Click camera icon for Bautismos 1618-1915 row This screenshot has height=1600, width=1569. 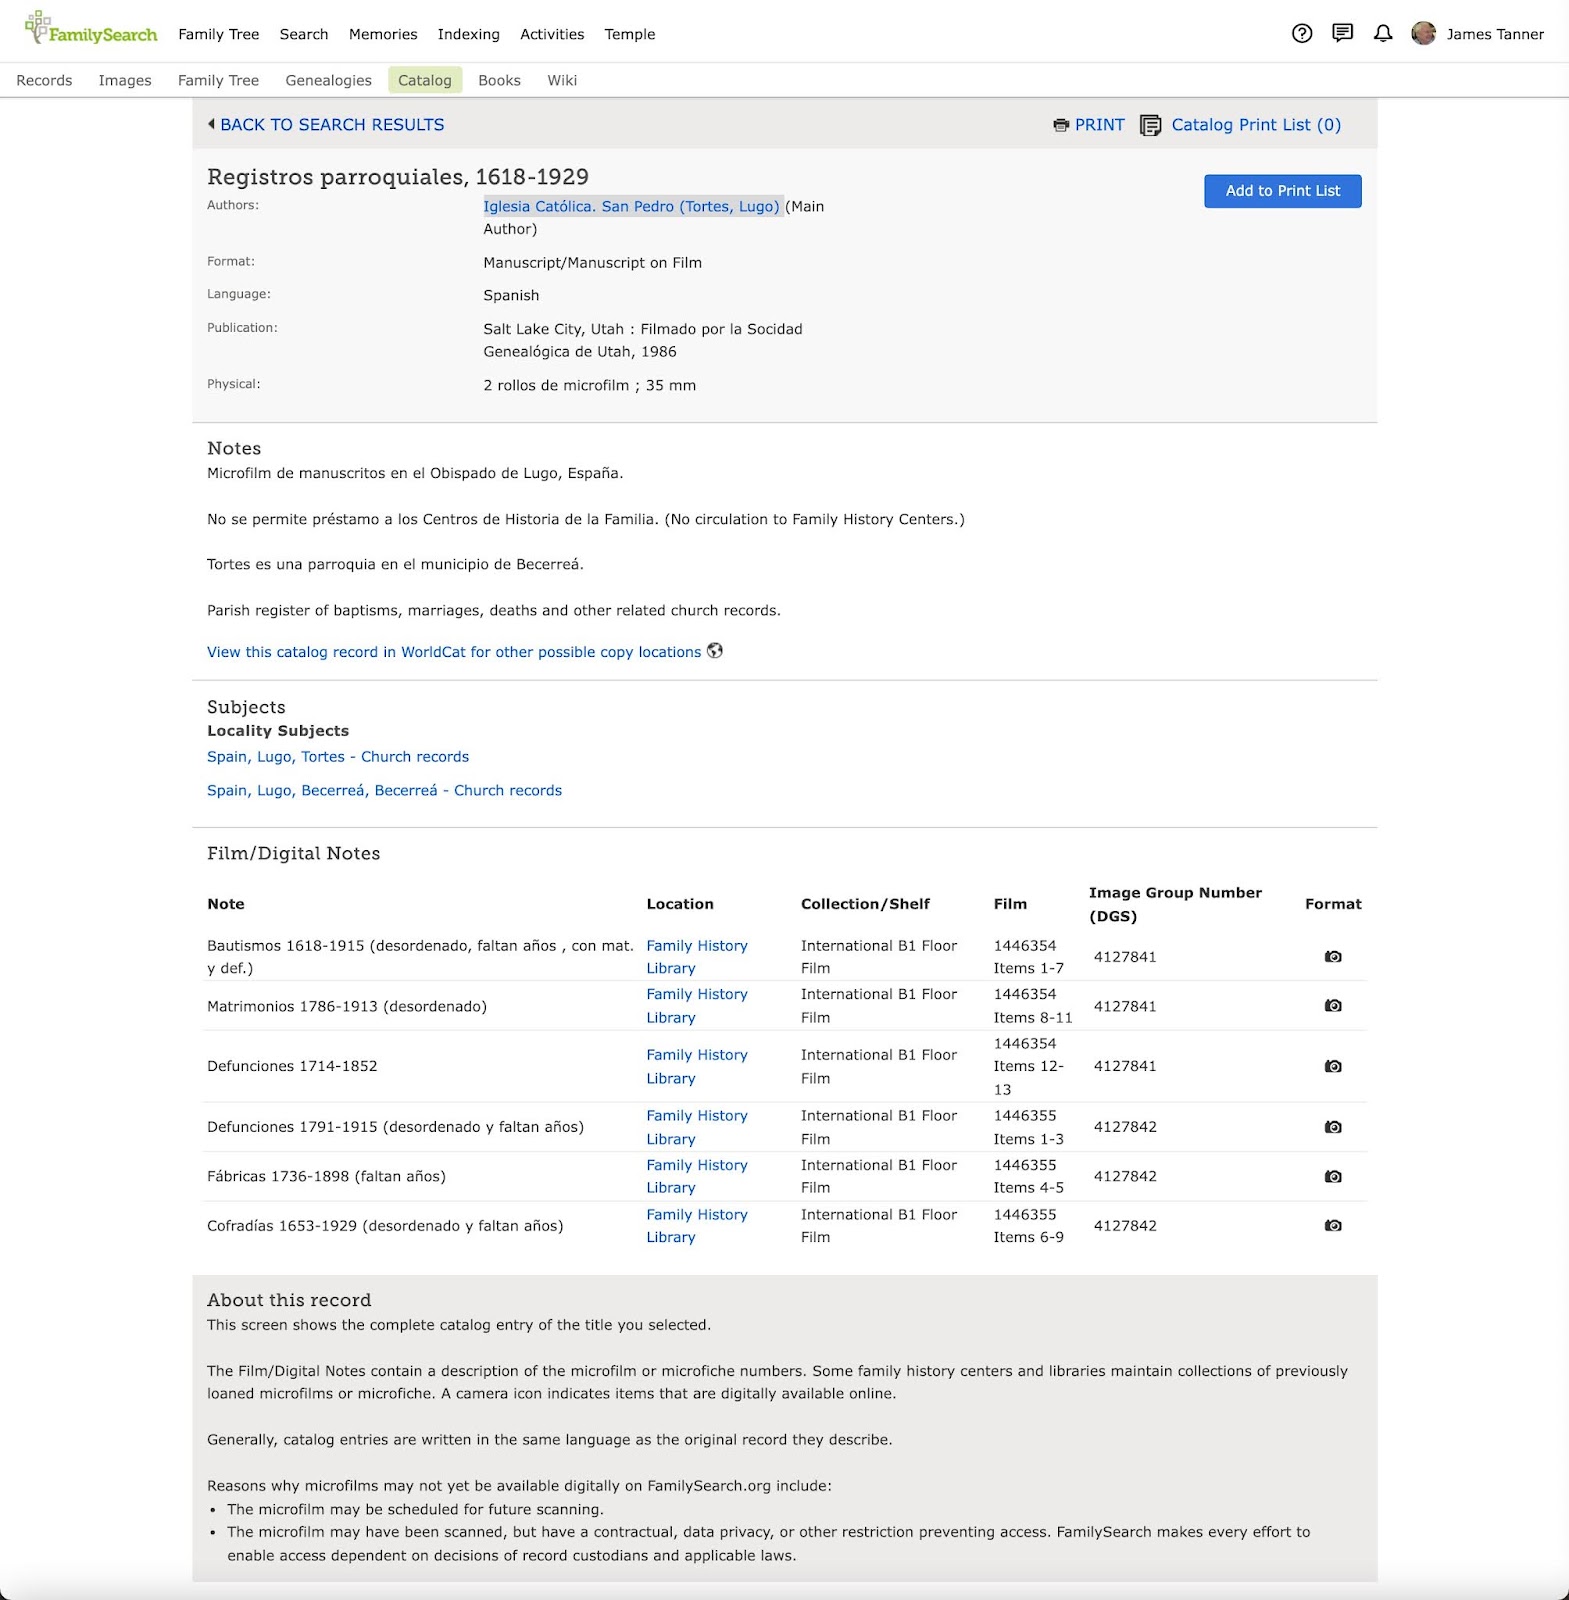(1333, 957)
